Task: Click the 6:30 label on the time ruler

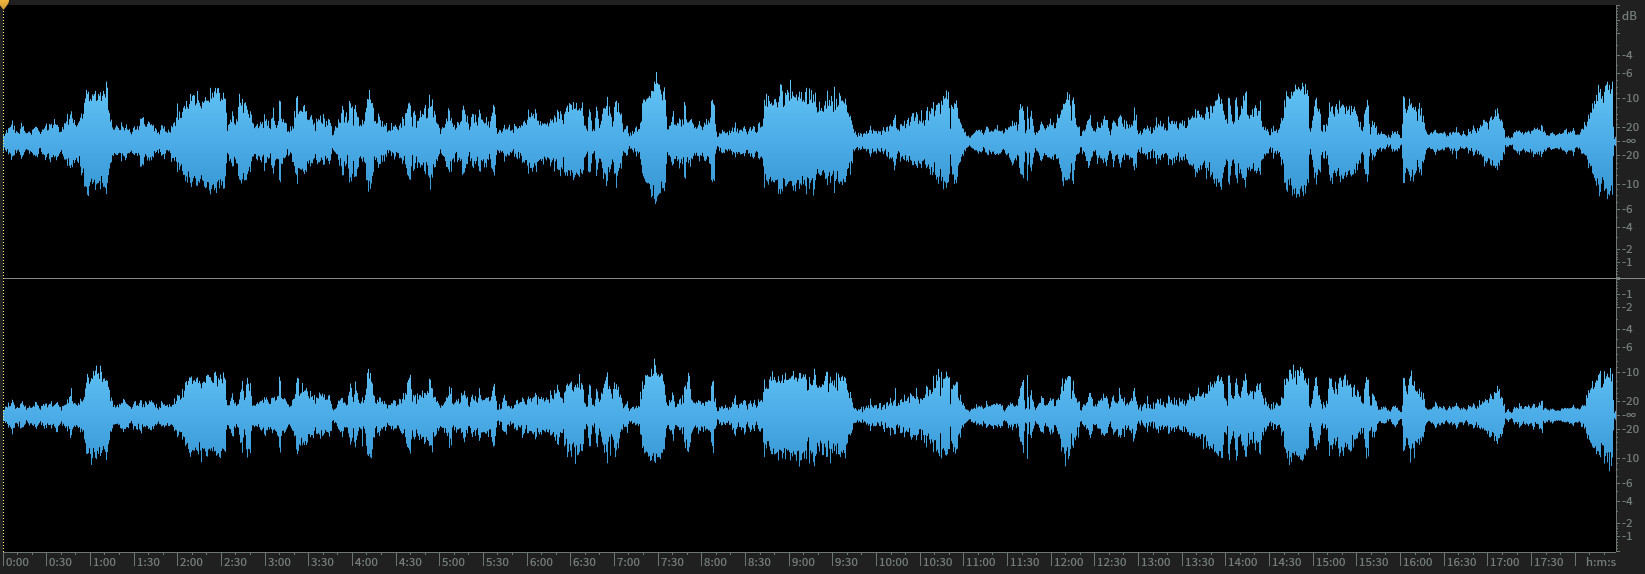Action: coord(584,562)
